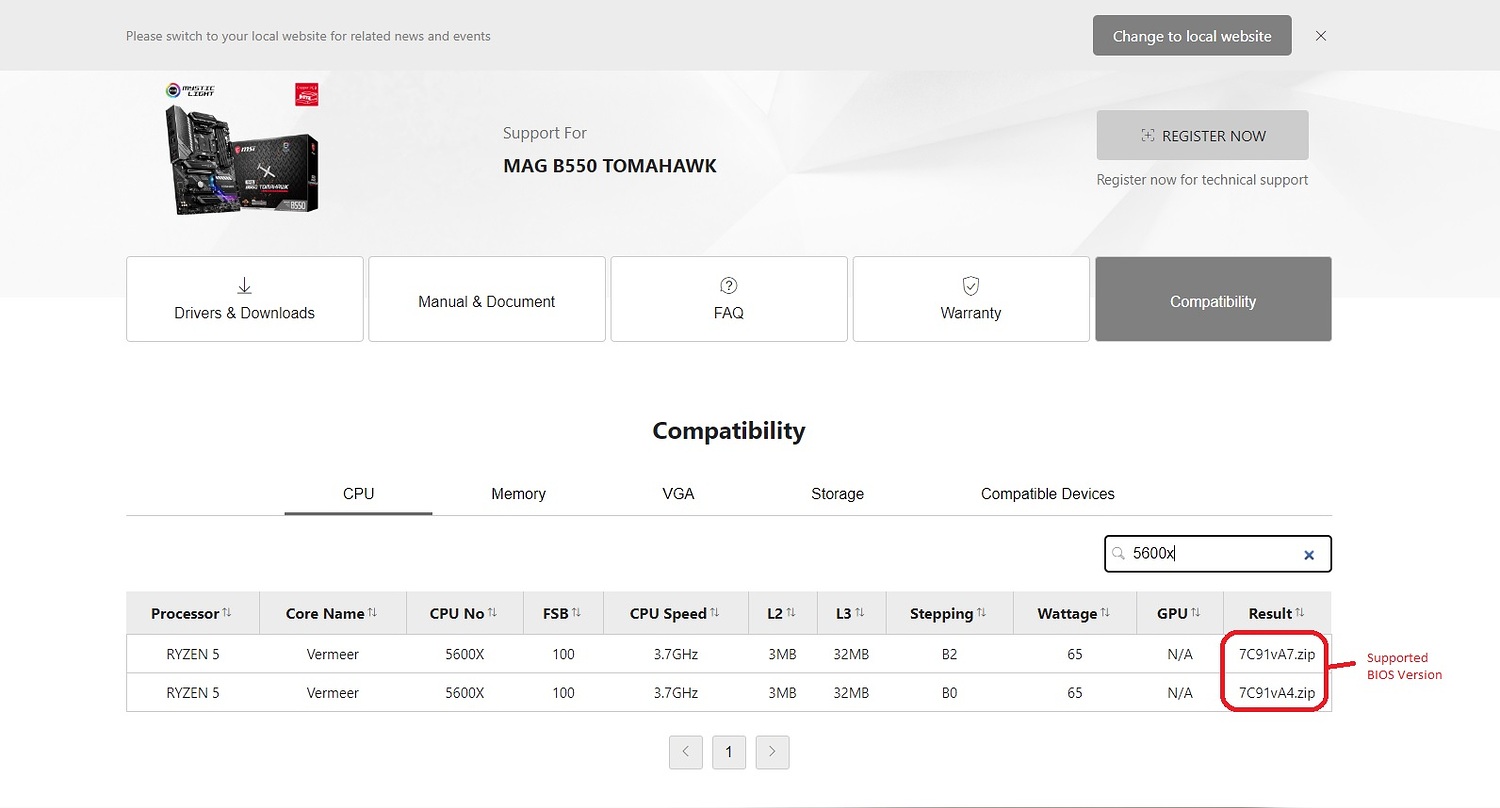
Task: Sort table by Processor column arrows
Action: (x=227, y=613)
